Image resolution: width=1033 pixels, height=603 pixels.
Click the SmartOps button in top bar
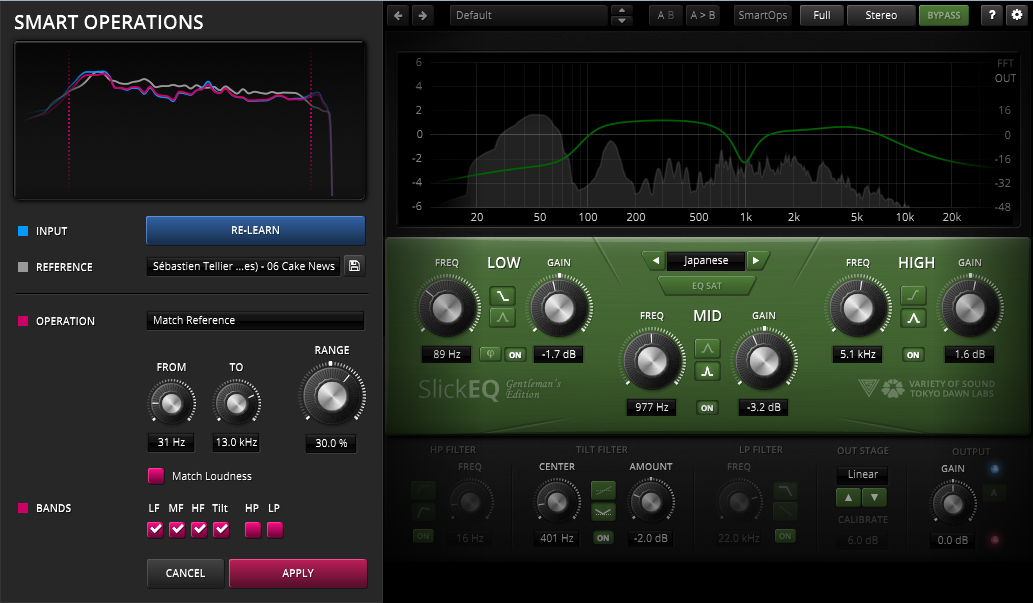pos(762,15)
